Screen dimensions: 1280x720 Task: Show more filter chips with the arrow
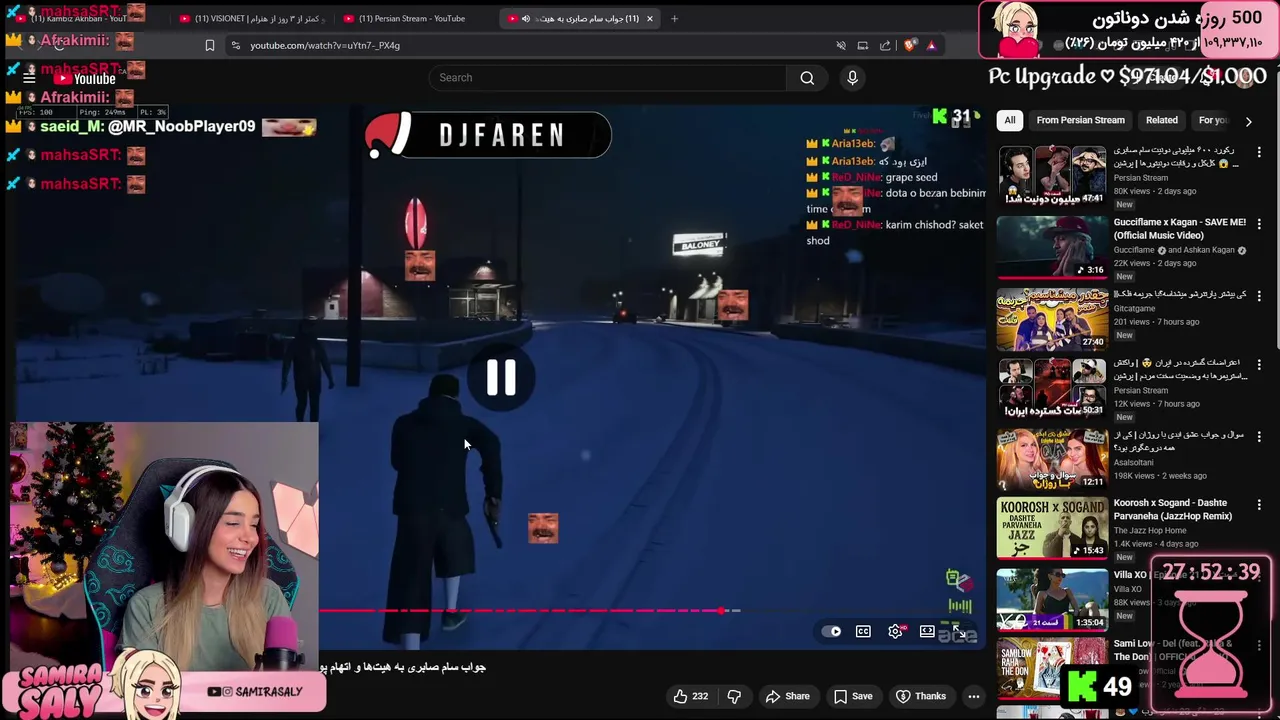(1248, 121)
